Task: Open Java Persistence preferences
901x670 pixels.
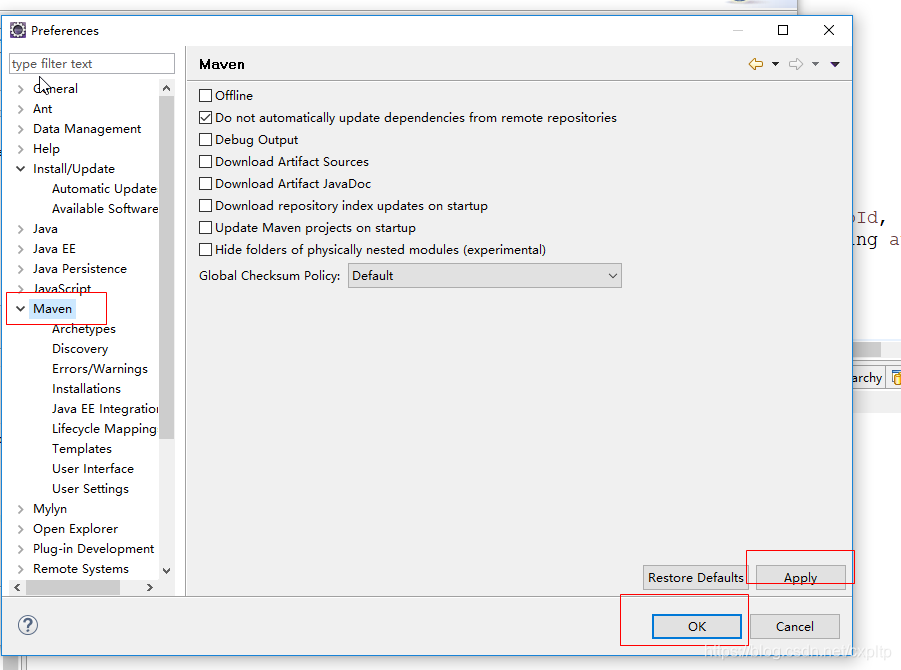Action: [x=80, y=269]
